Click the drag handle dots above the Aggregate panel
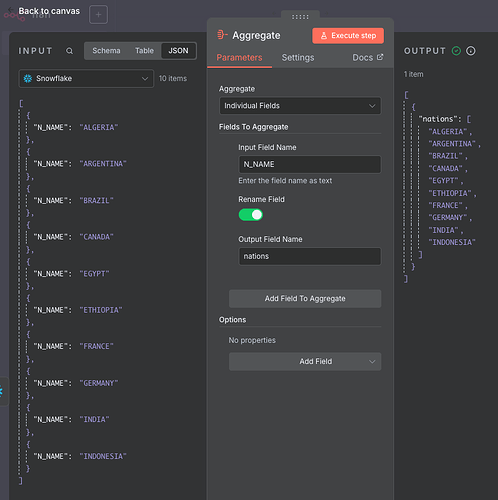This screenshot has width=498, height=500. coord(300,17)
